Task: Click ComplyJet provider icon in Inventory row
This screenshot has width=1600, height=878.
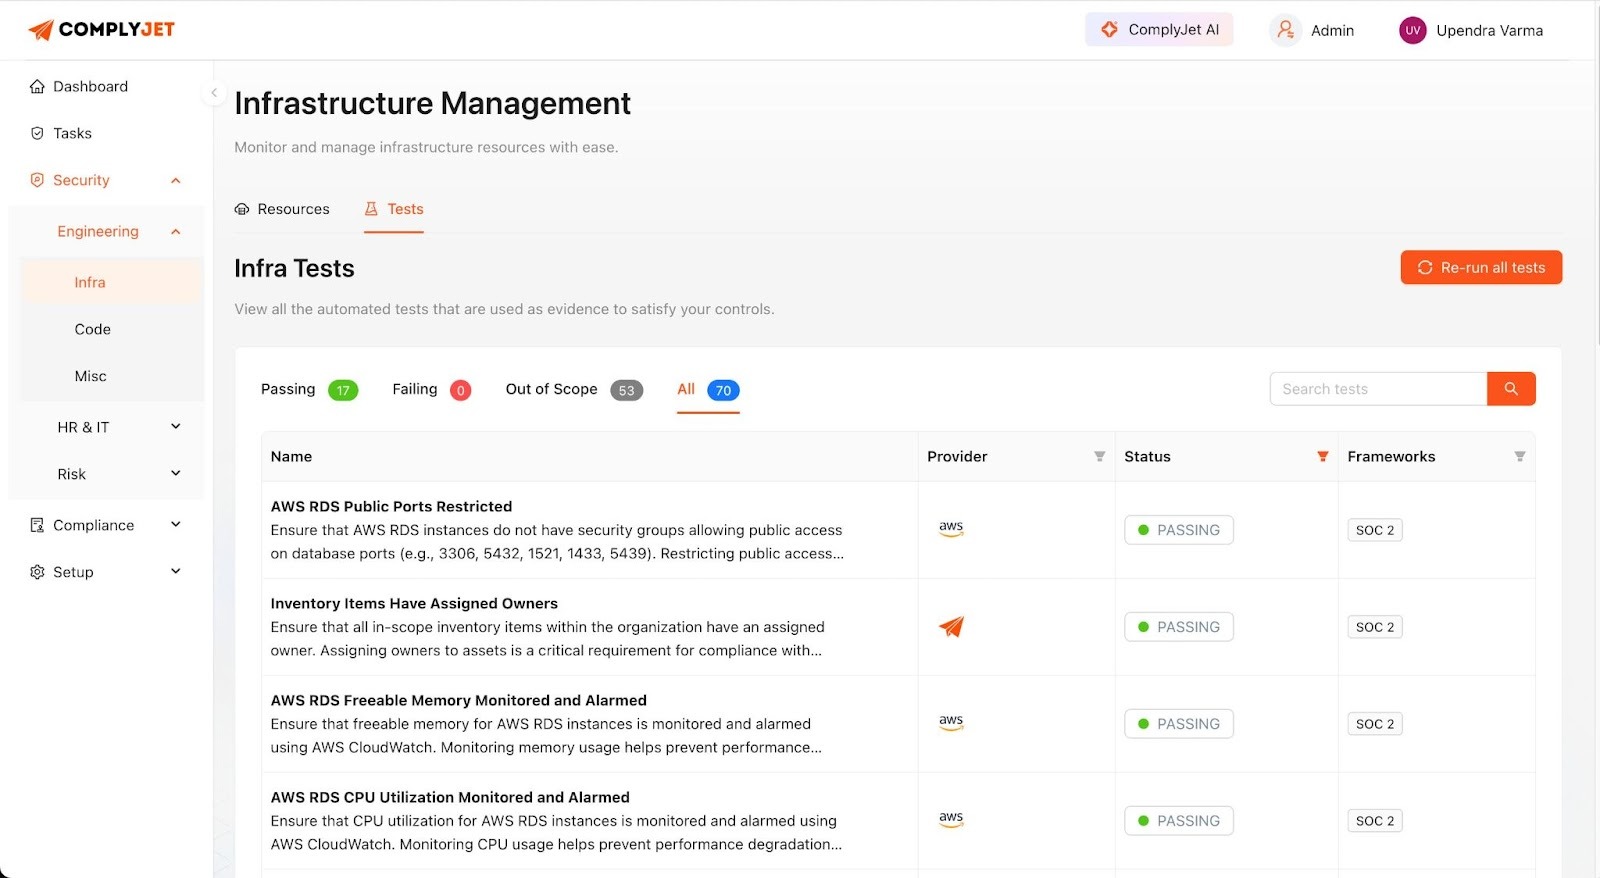Action: [951, 627]
